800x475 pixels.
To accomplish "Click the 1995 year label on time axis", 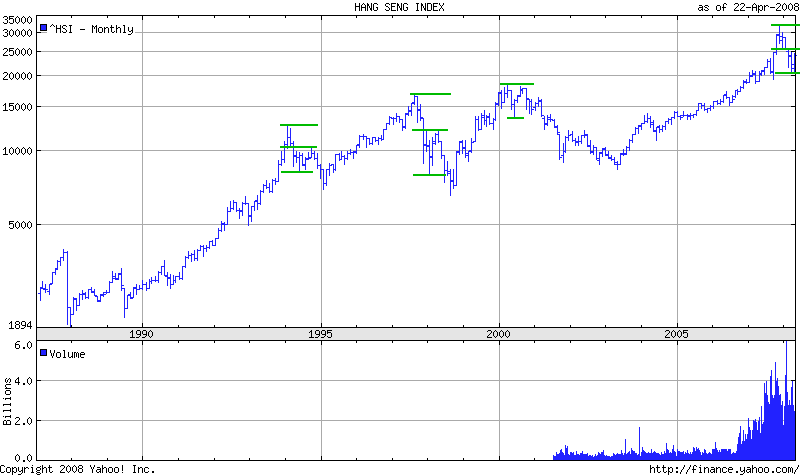I will (321, 333).
